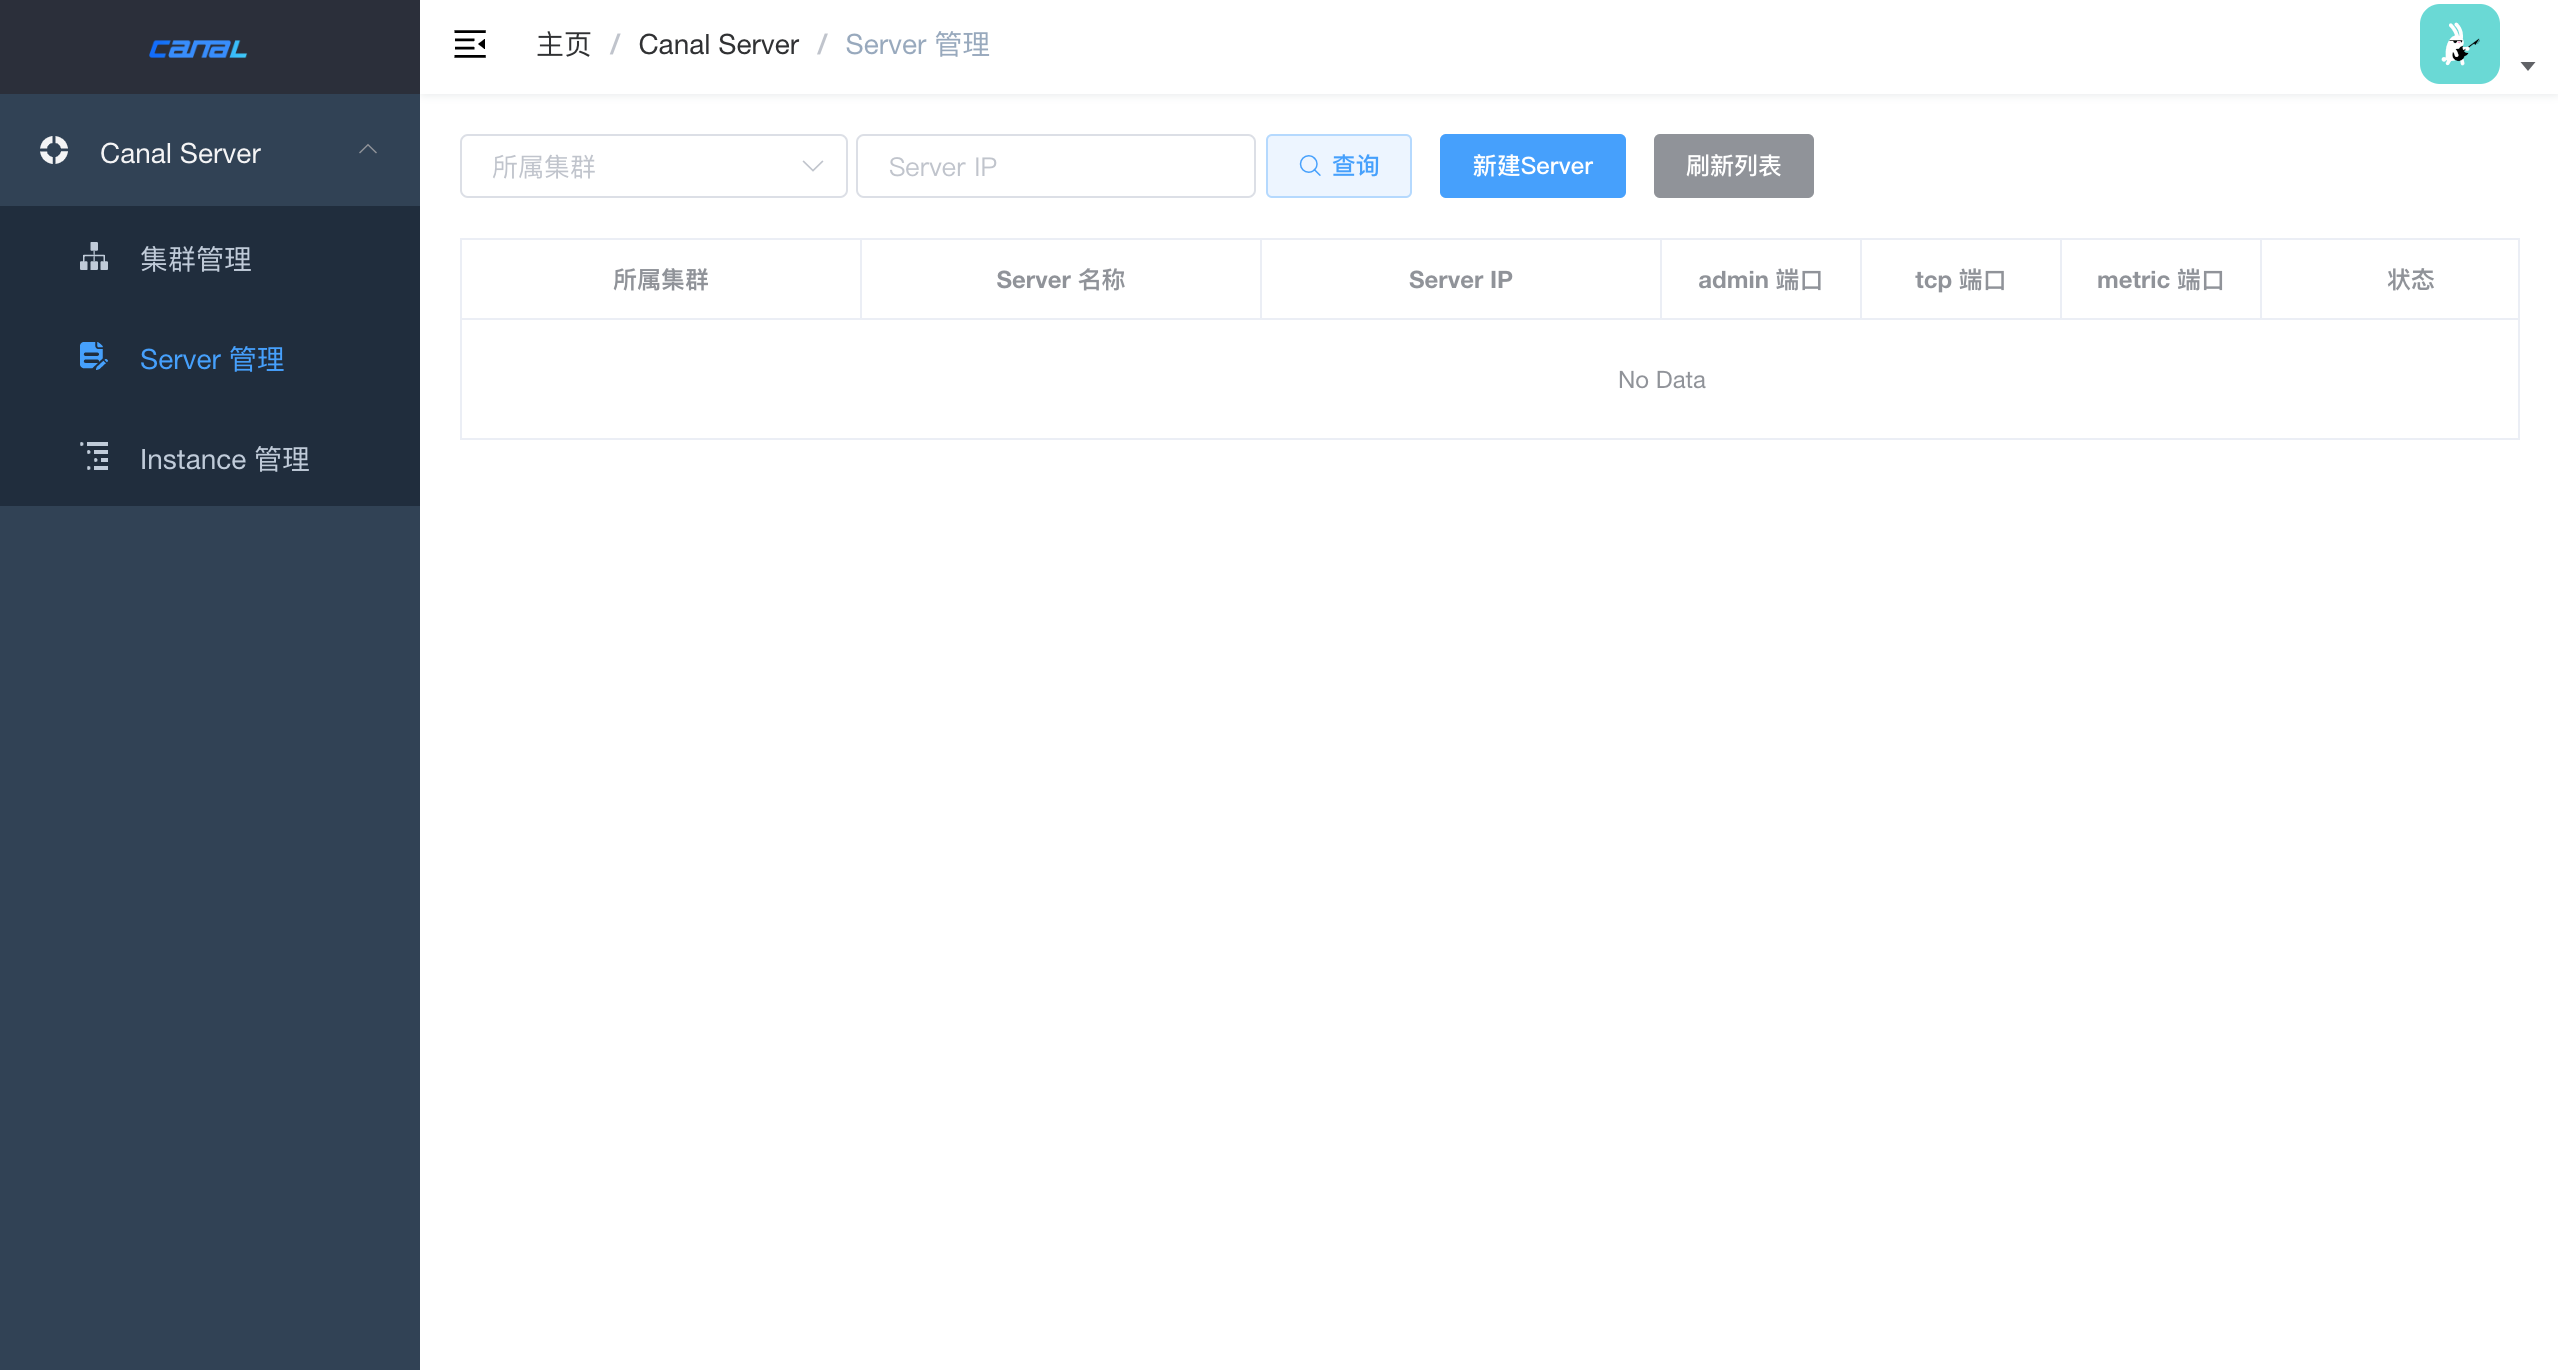2558x1370 pixels.
Task: Select Server 管理 menu item
Action: click(212, 359)
